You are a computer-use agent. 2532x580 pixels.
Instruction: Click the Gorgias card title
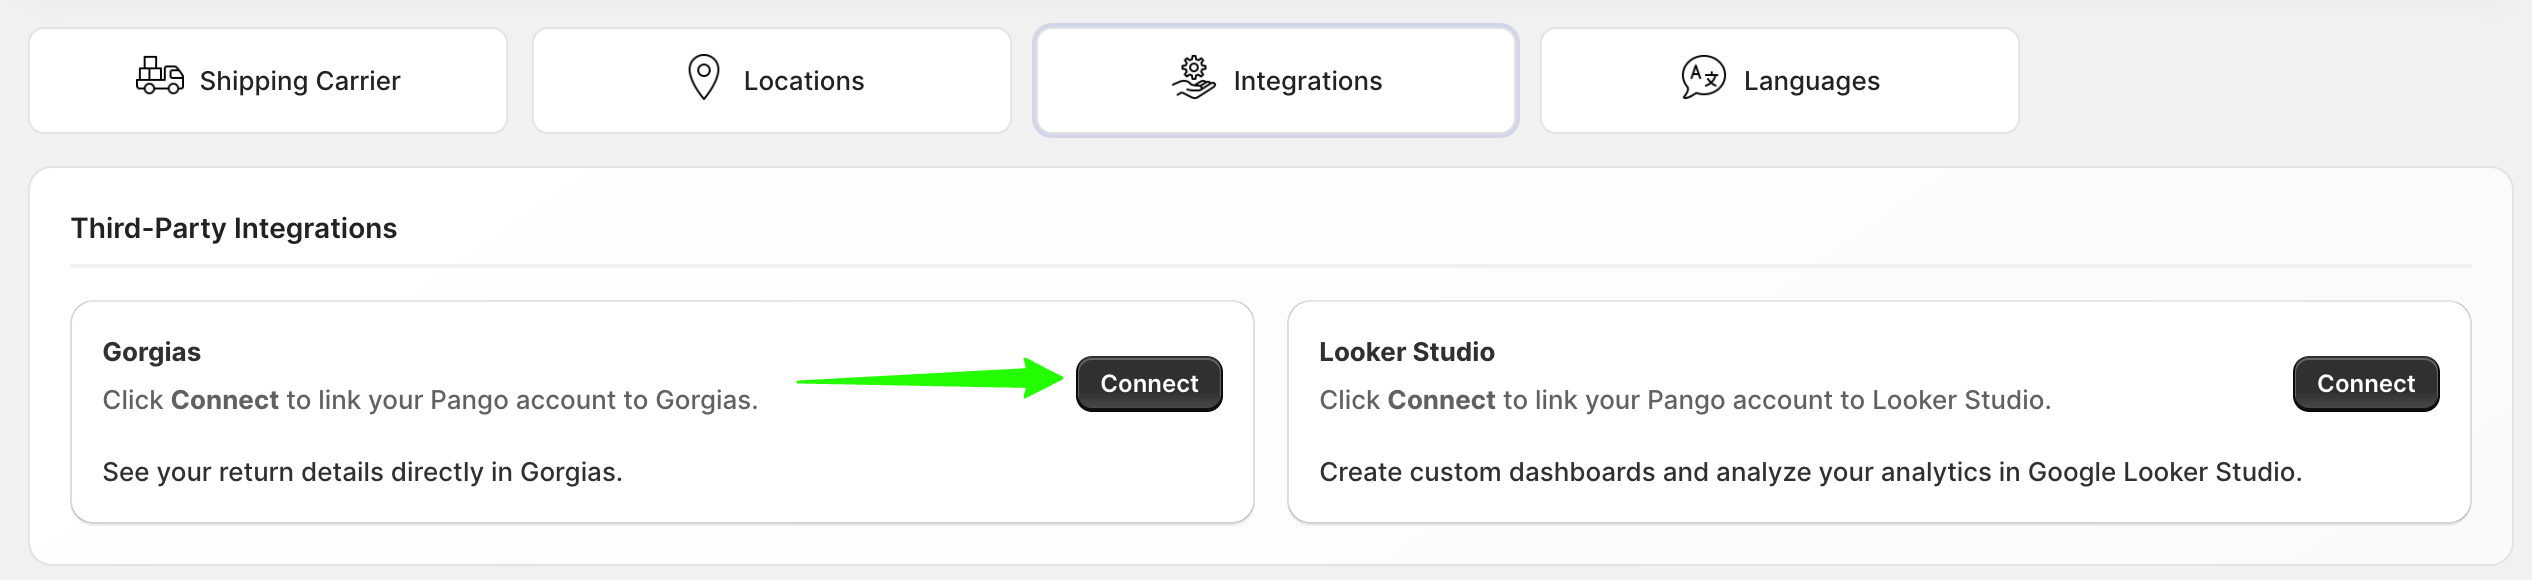[x=152, y=352]
